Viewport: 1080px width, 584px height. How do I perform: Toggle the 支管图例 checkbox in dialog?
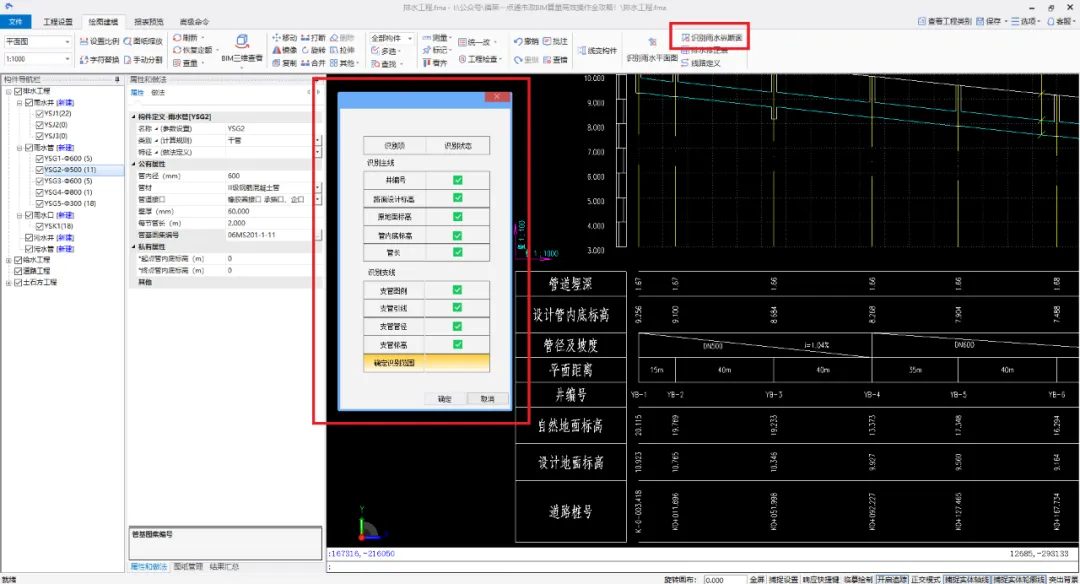point(457,290)
